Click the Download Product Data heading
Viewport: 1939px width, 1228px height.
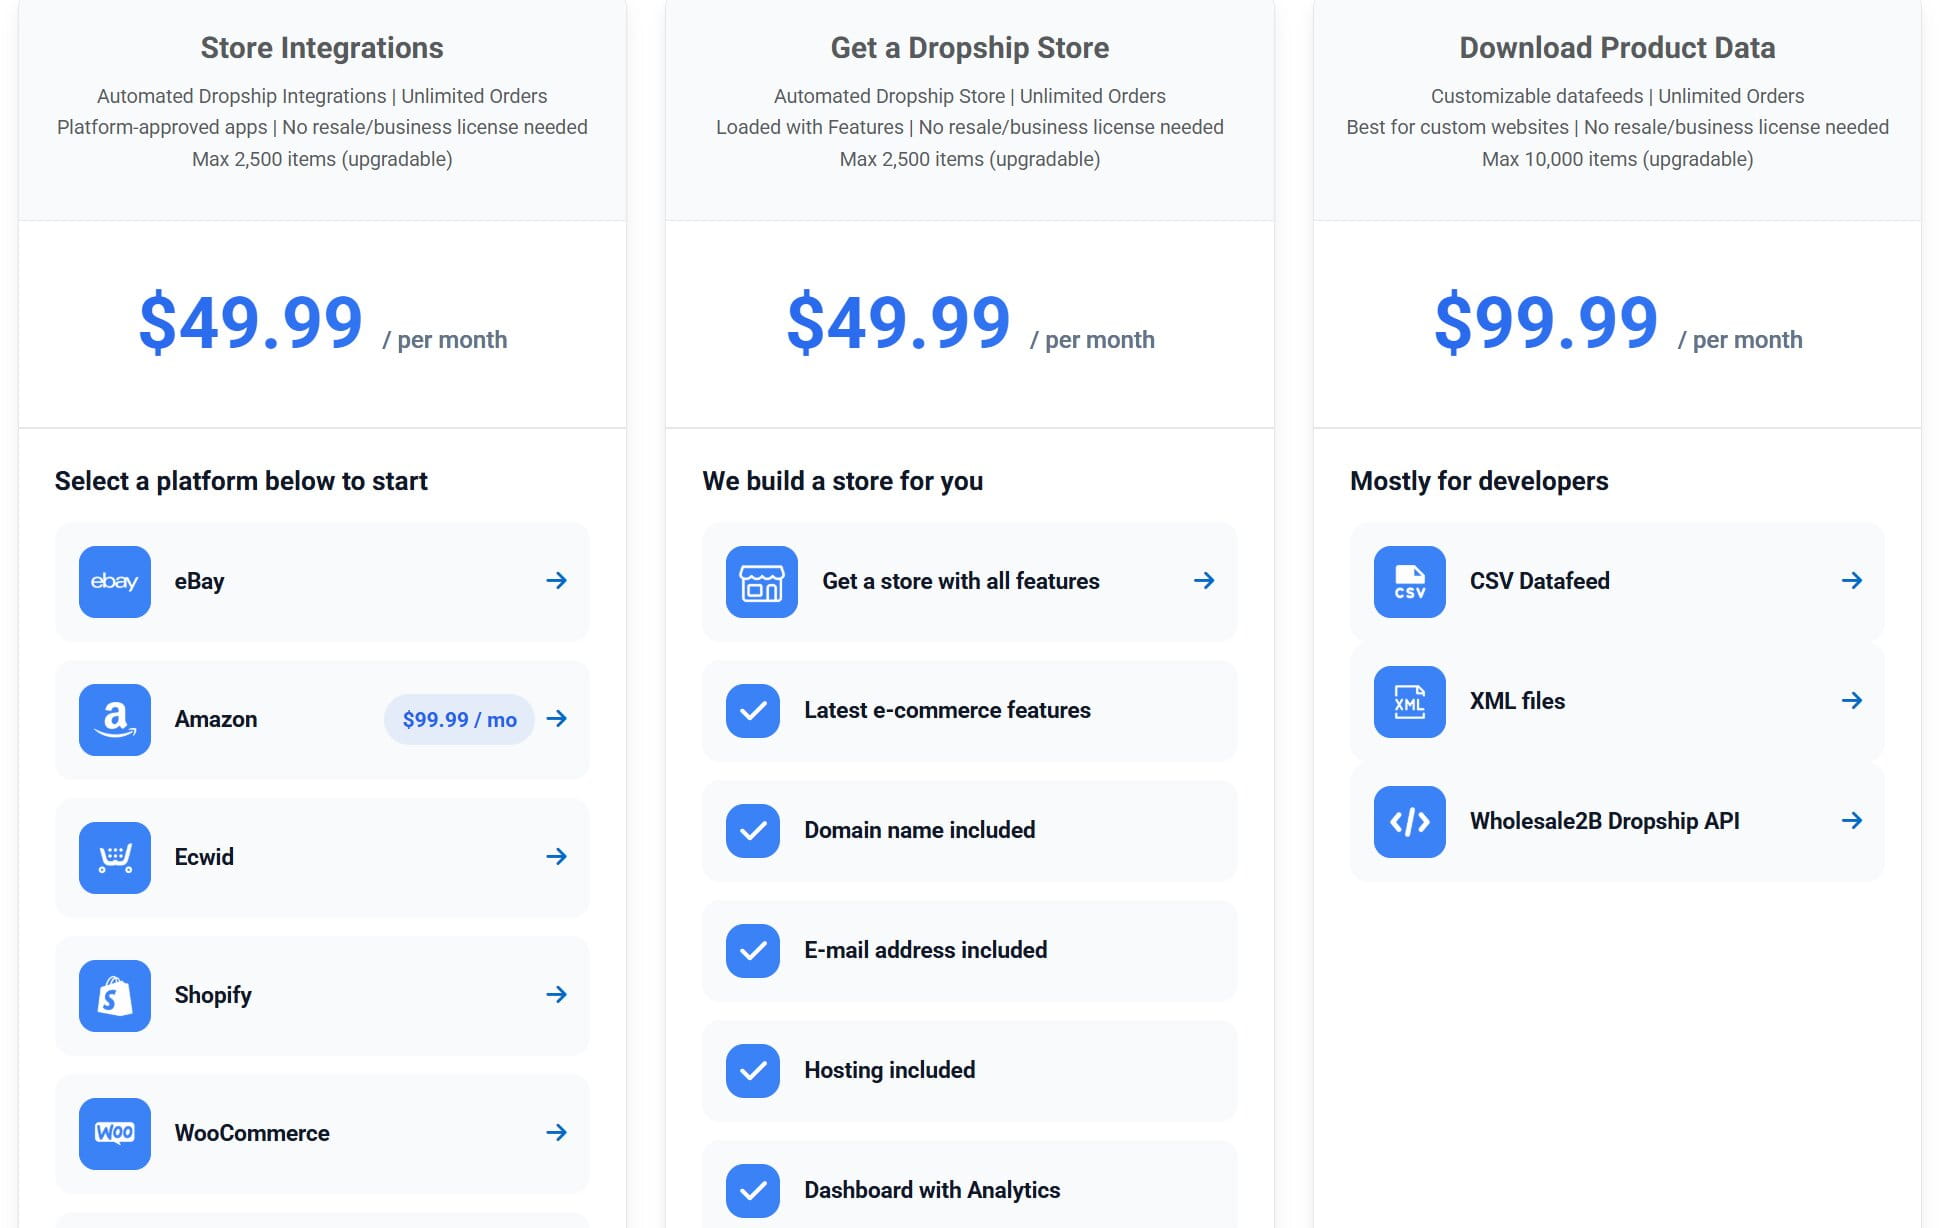1617,48
